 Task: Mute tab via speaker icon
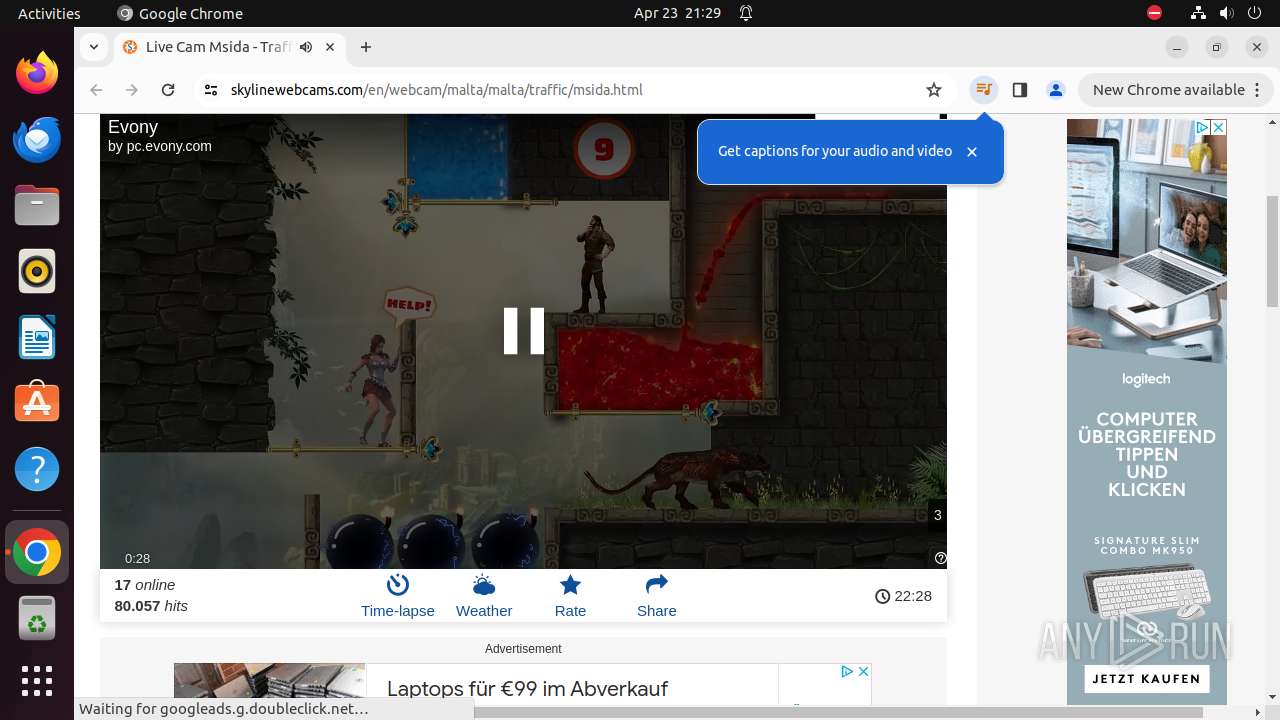click(306, 47)
